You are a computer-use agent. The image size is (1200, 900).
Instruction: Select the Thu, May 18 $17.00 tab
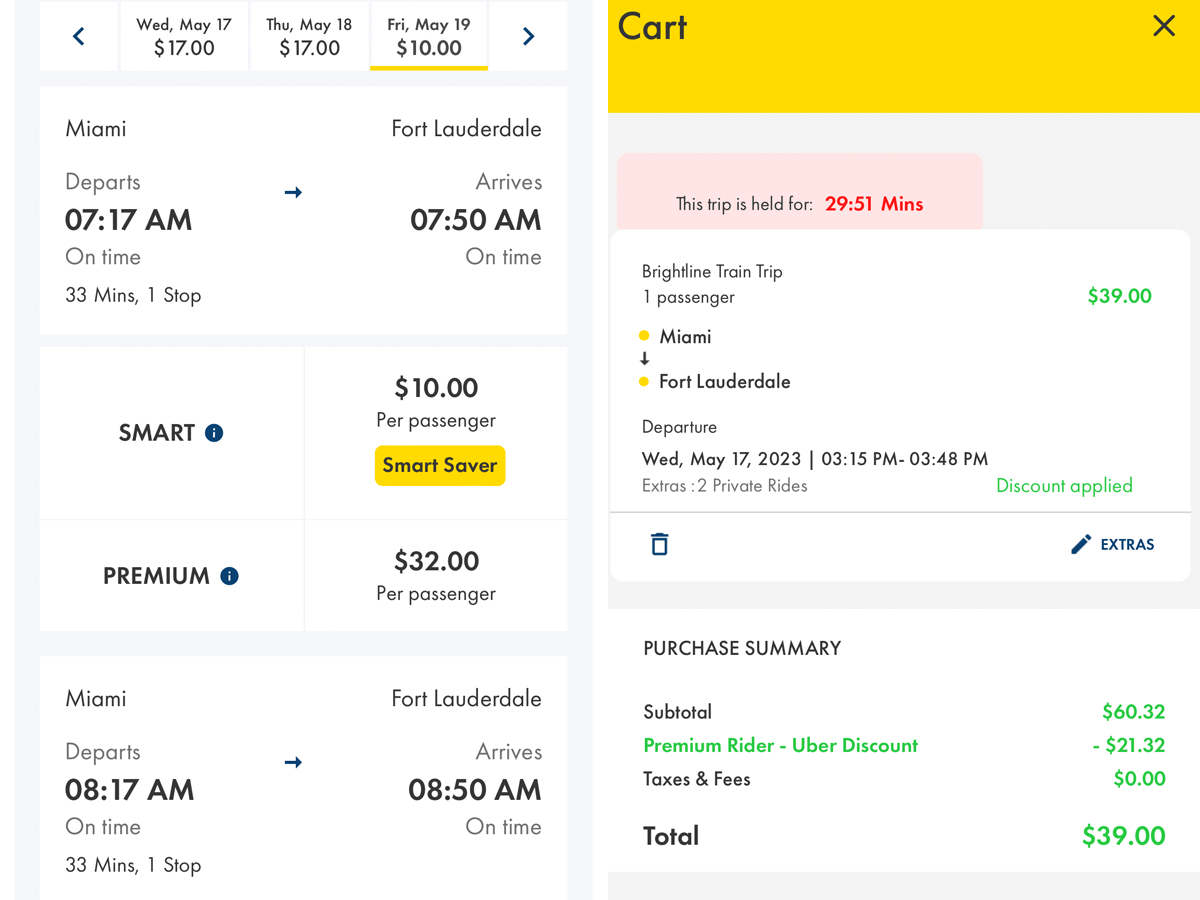point(309,35)
